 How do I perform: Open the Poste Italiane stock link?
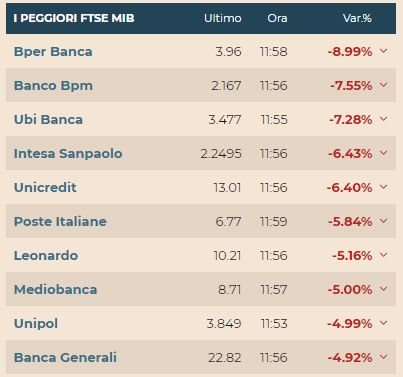pos(60,221)
